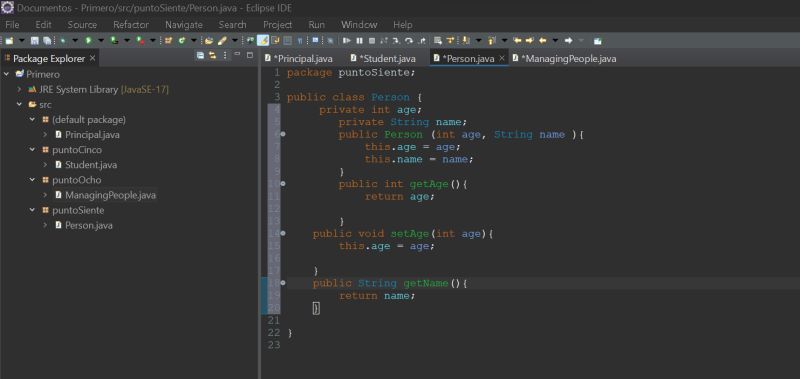Toggle the Word Wrap toolbar icon

click(x=275, y=40)
